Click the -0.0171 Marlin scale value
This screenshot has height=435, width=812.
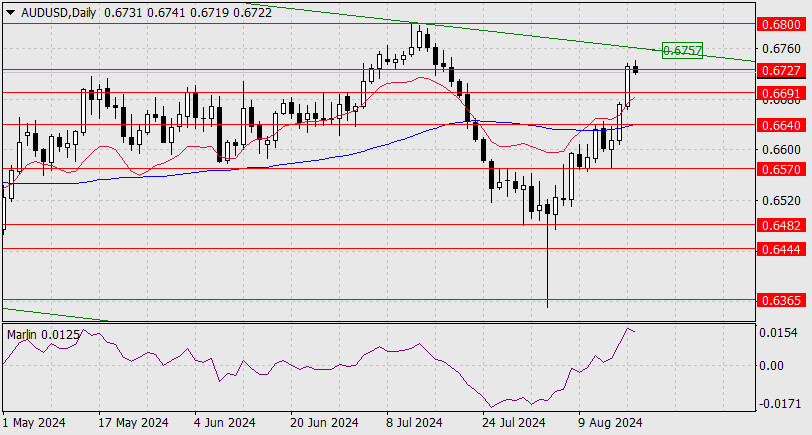(778, 403)
